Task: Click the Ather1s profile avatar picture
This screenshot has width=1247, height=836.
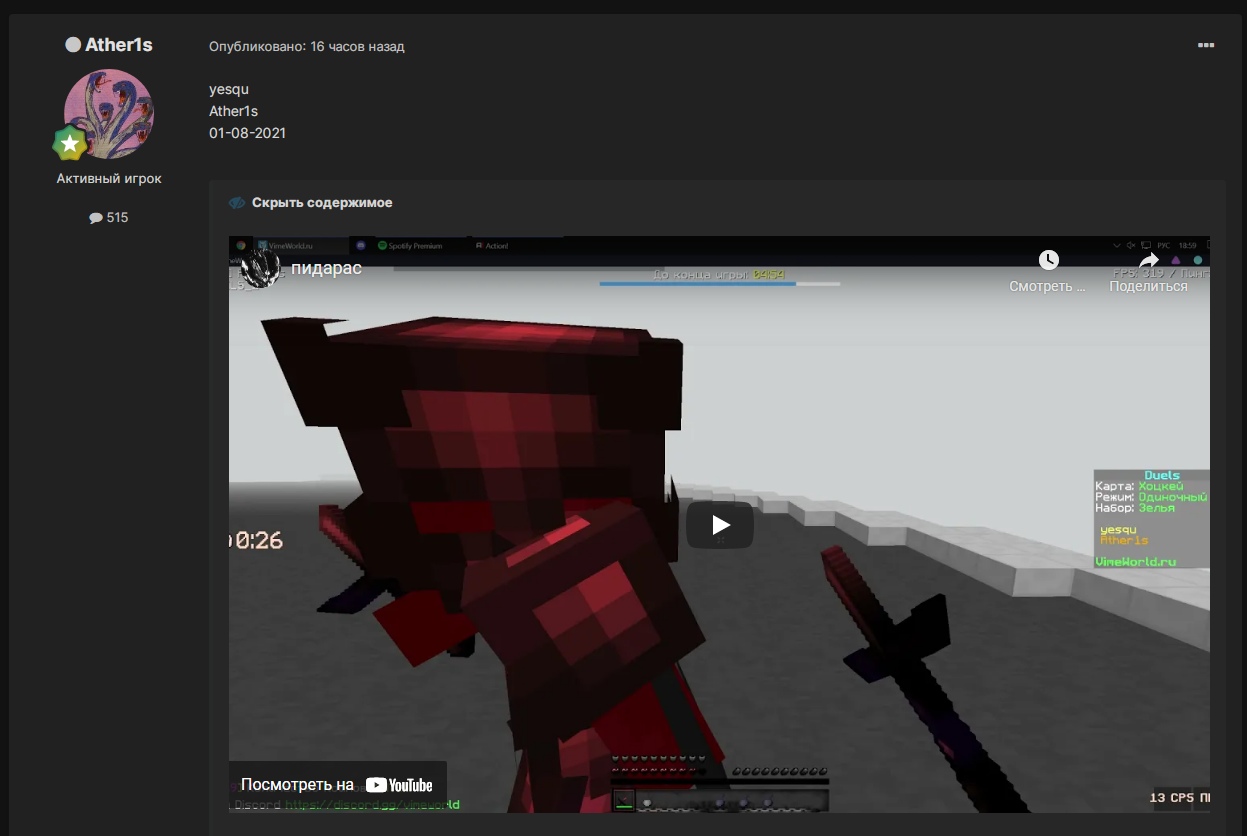Action: [x=109, y=114]
